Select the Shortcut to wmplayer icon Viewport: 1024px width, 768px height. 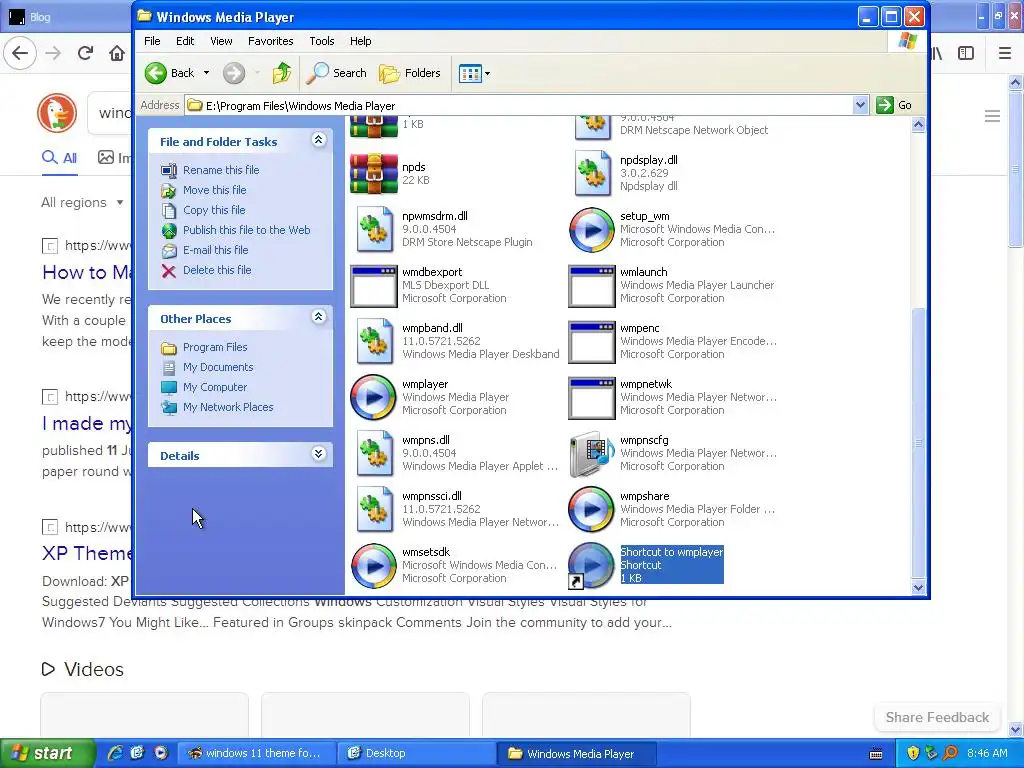point(592,566)
